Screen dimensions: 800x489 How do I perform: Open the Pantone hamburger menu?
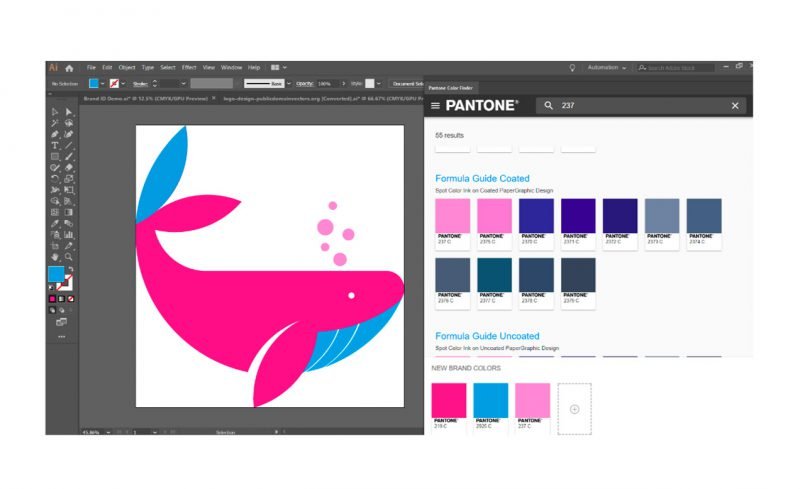tap(435, 106)
